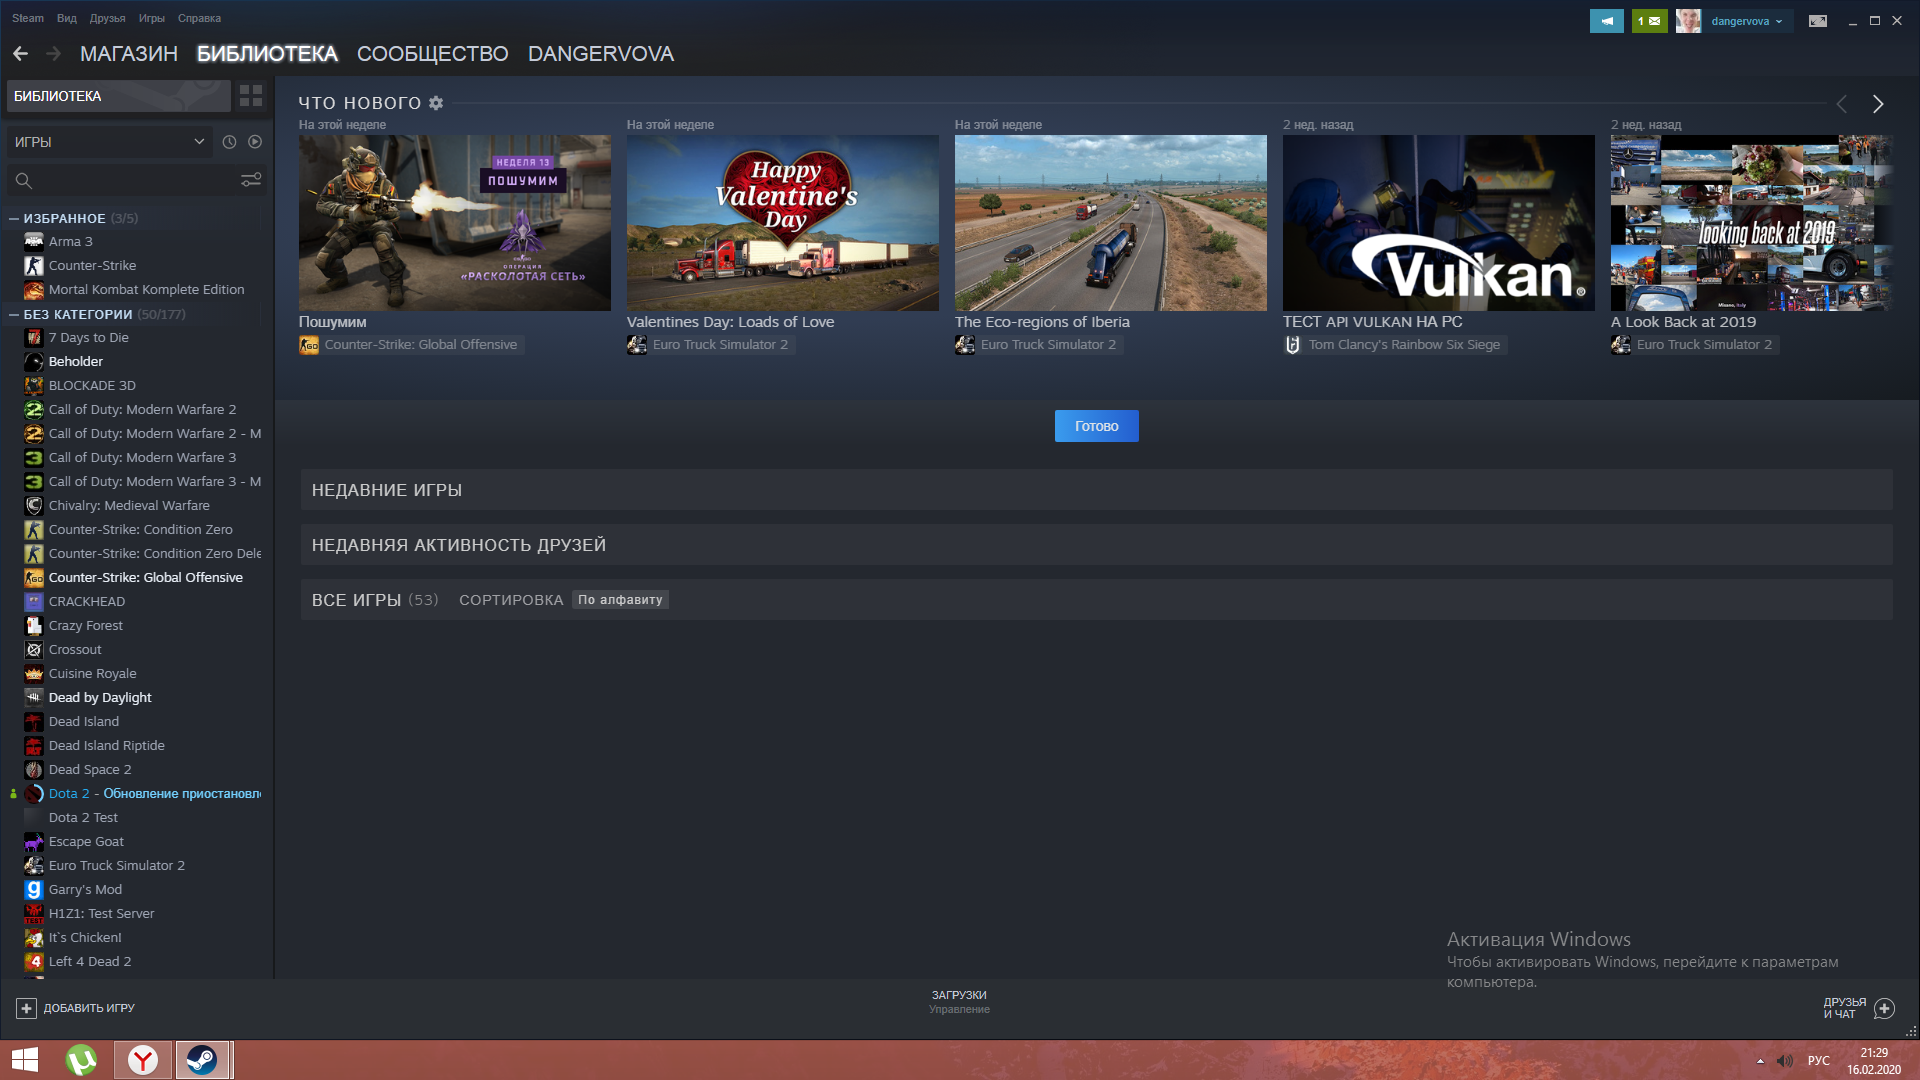Show hidden system tray icons
The width and height of the screenshot is (1920, 1080).
pos(1760,1061)
